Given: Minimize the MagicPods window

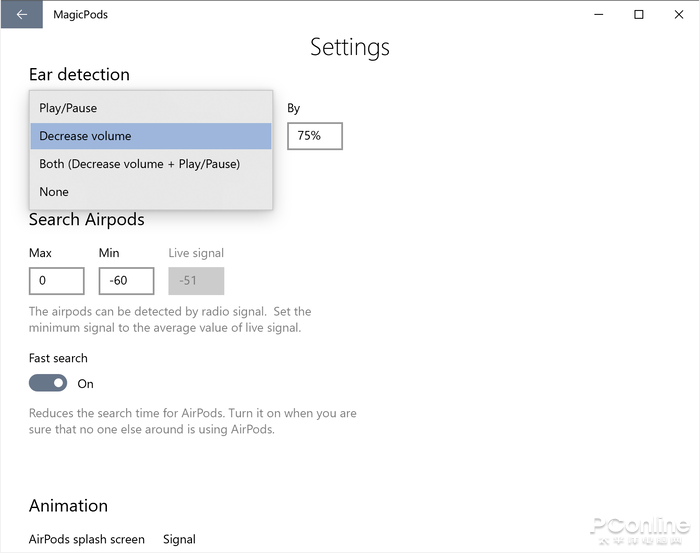Looking at the screenshot, I should [x=598, y=15].
